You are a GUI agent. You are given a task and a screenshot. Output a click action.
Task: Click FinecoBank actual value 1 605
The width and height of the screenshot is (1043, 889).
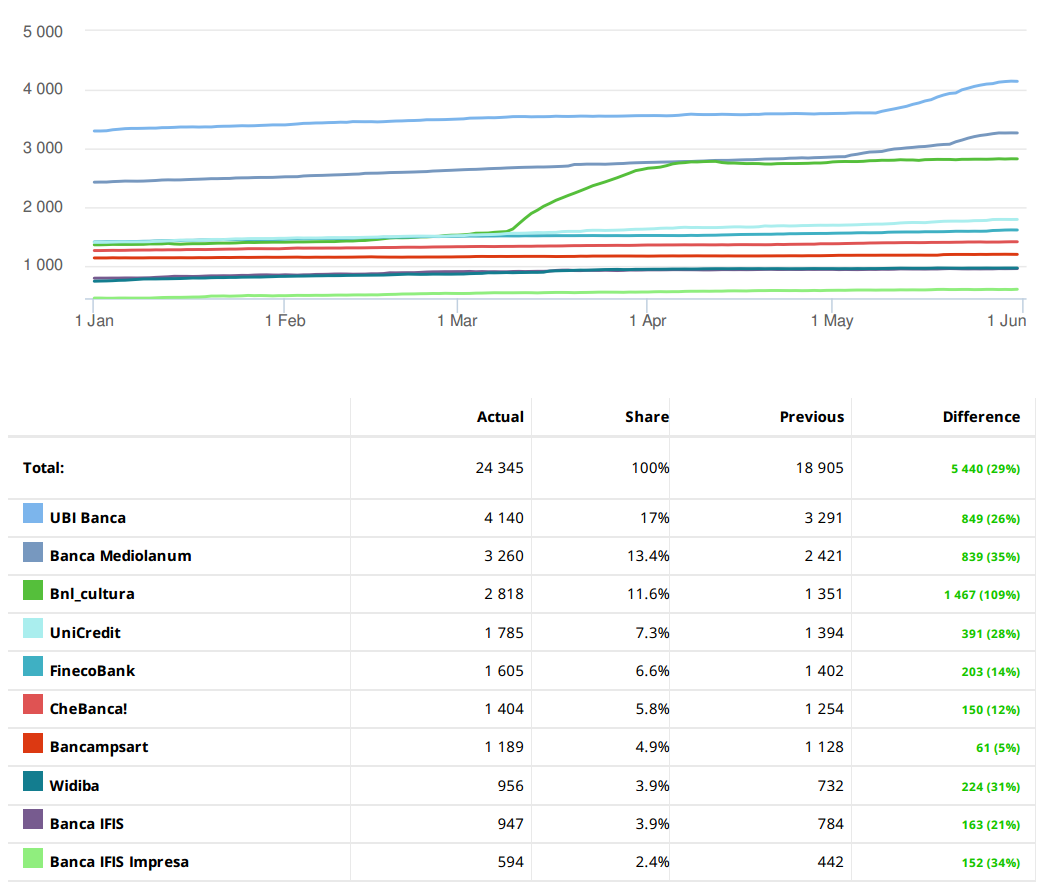(x=504, y=671)
